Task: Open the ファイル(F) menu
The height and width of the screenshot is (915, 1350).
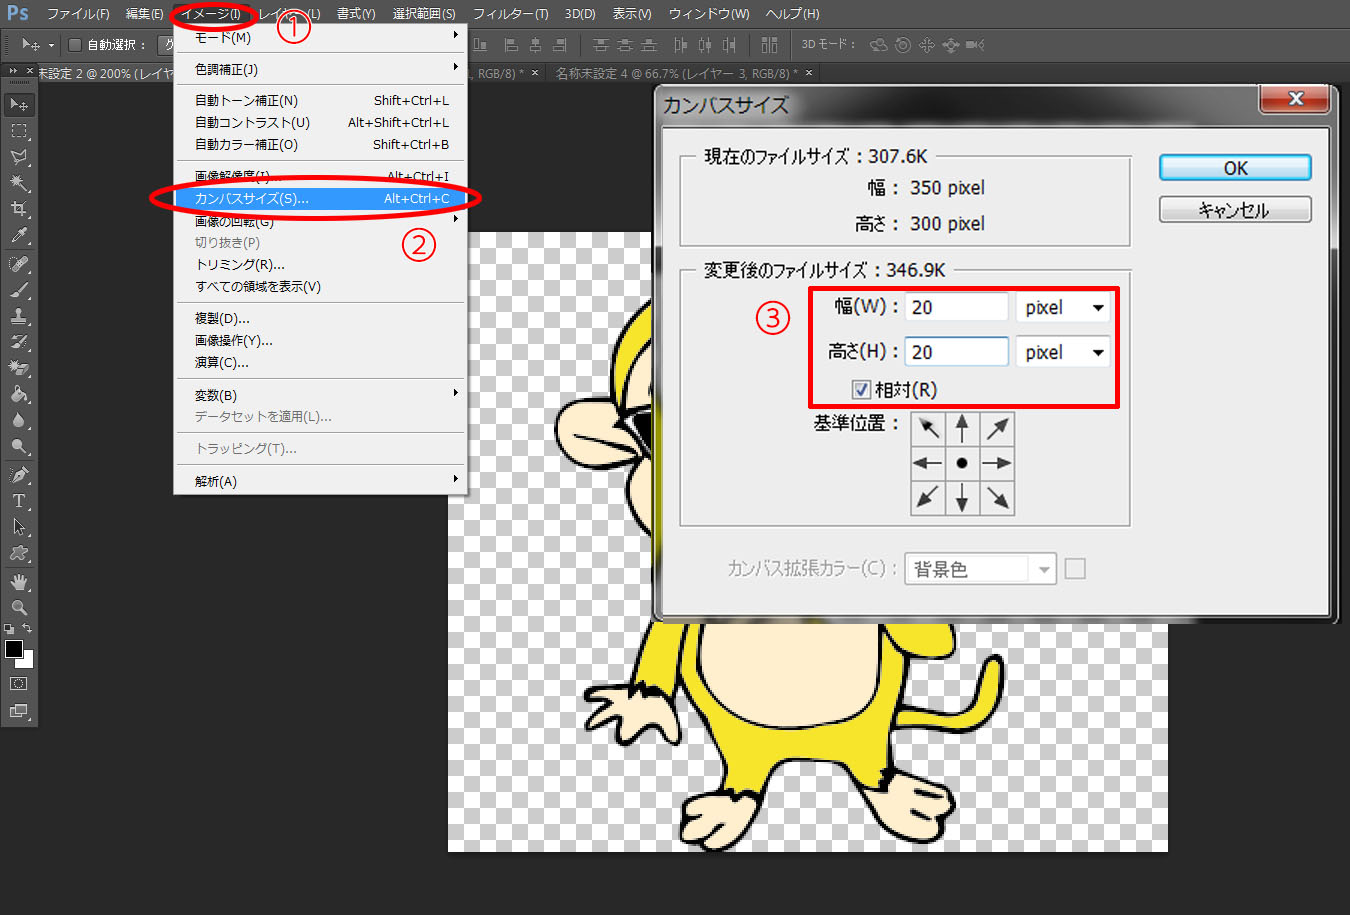Action: coord(78,14)
